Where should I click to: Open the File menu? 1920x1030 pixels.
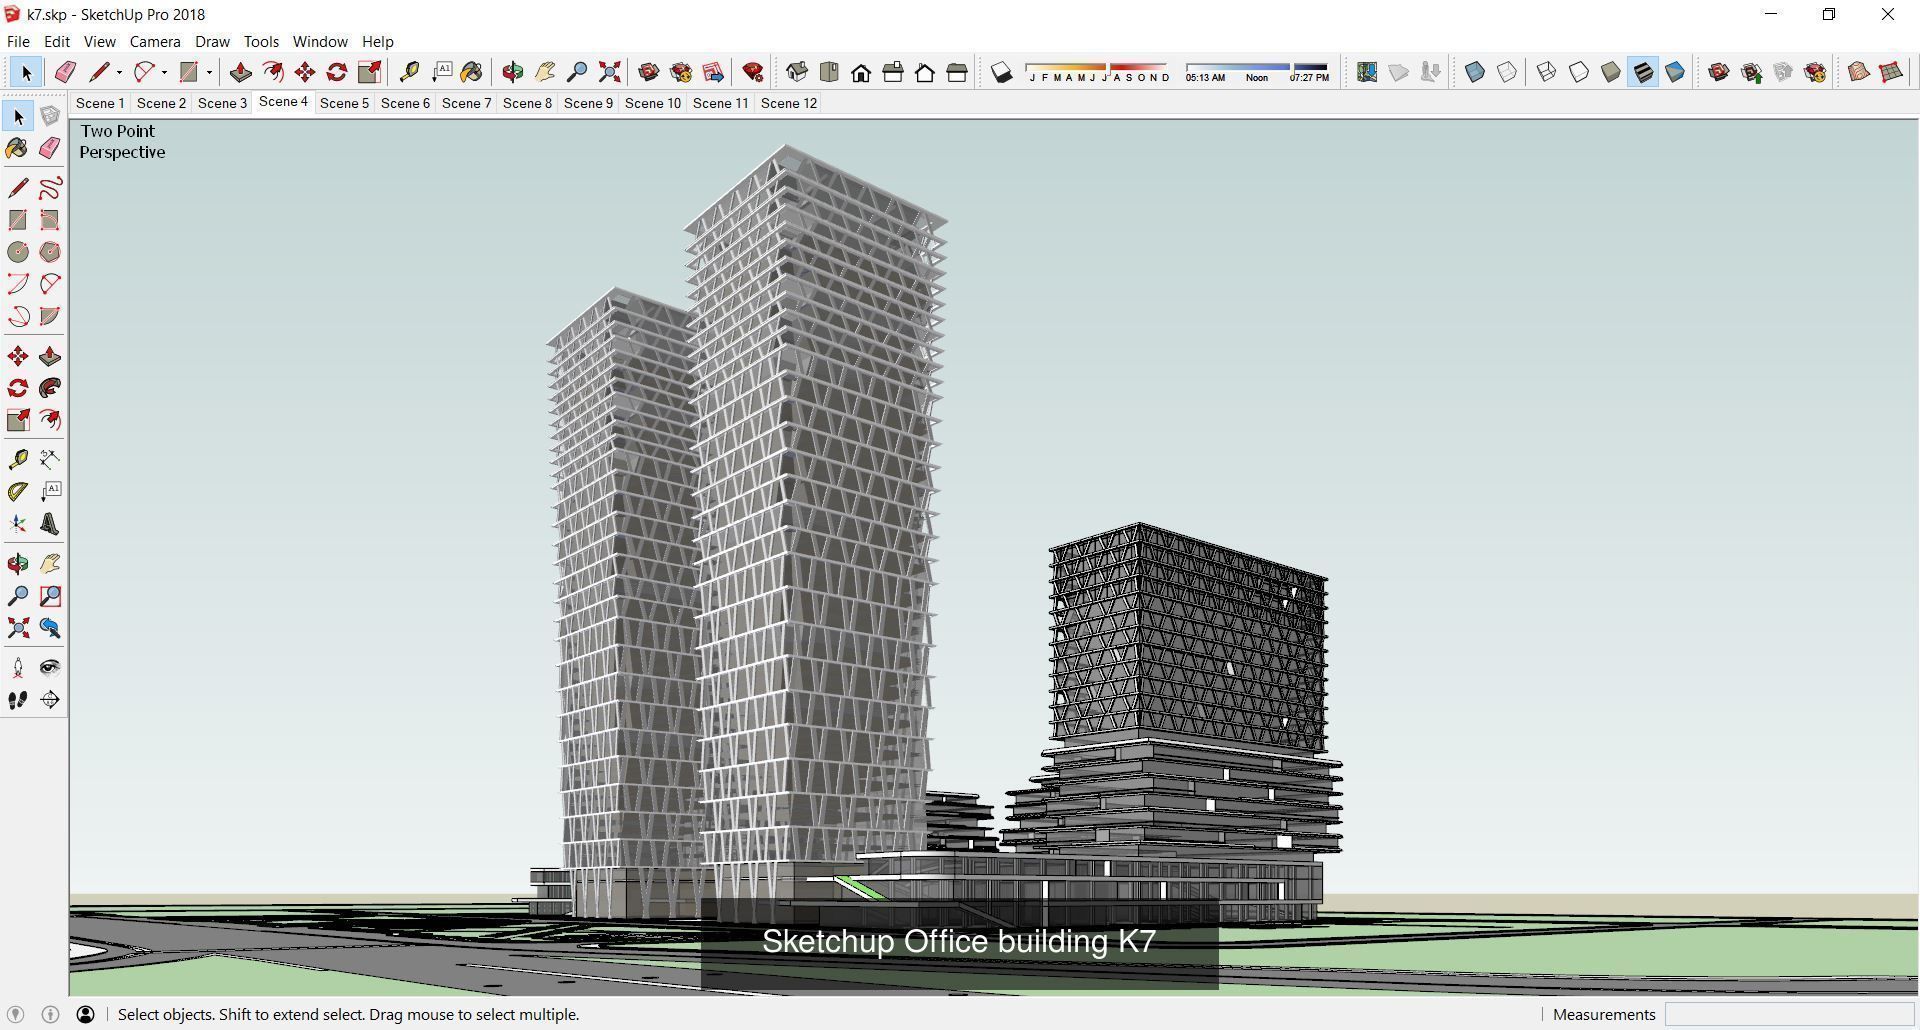click(18, 42)
